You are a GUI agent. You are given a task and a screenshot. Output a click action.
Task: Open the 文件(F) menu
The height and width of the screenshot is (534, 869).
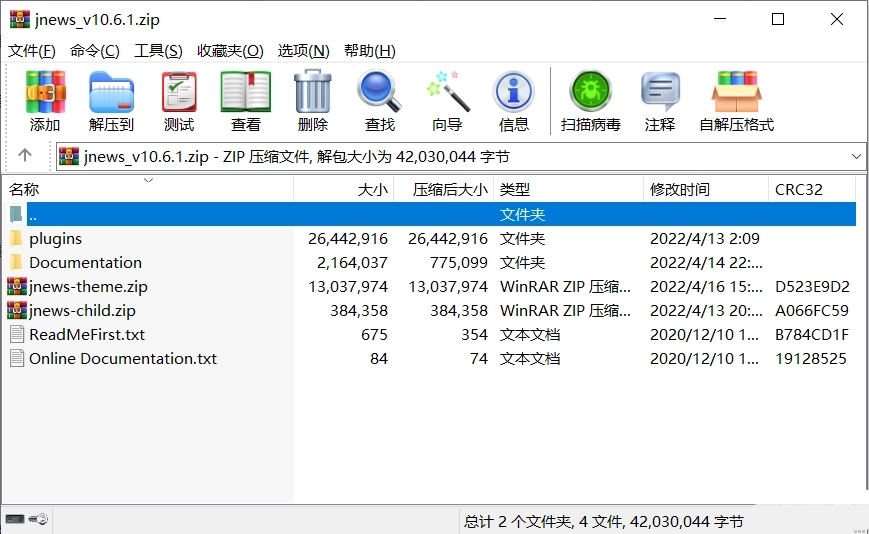point(32,51)
